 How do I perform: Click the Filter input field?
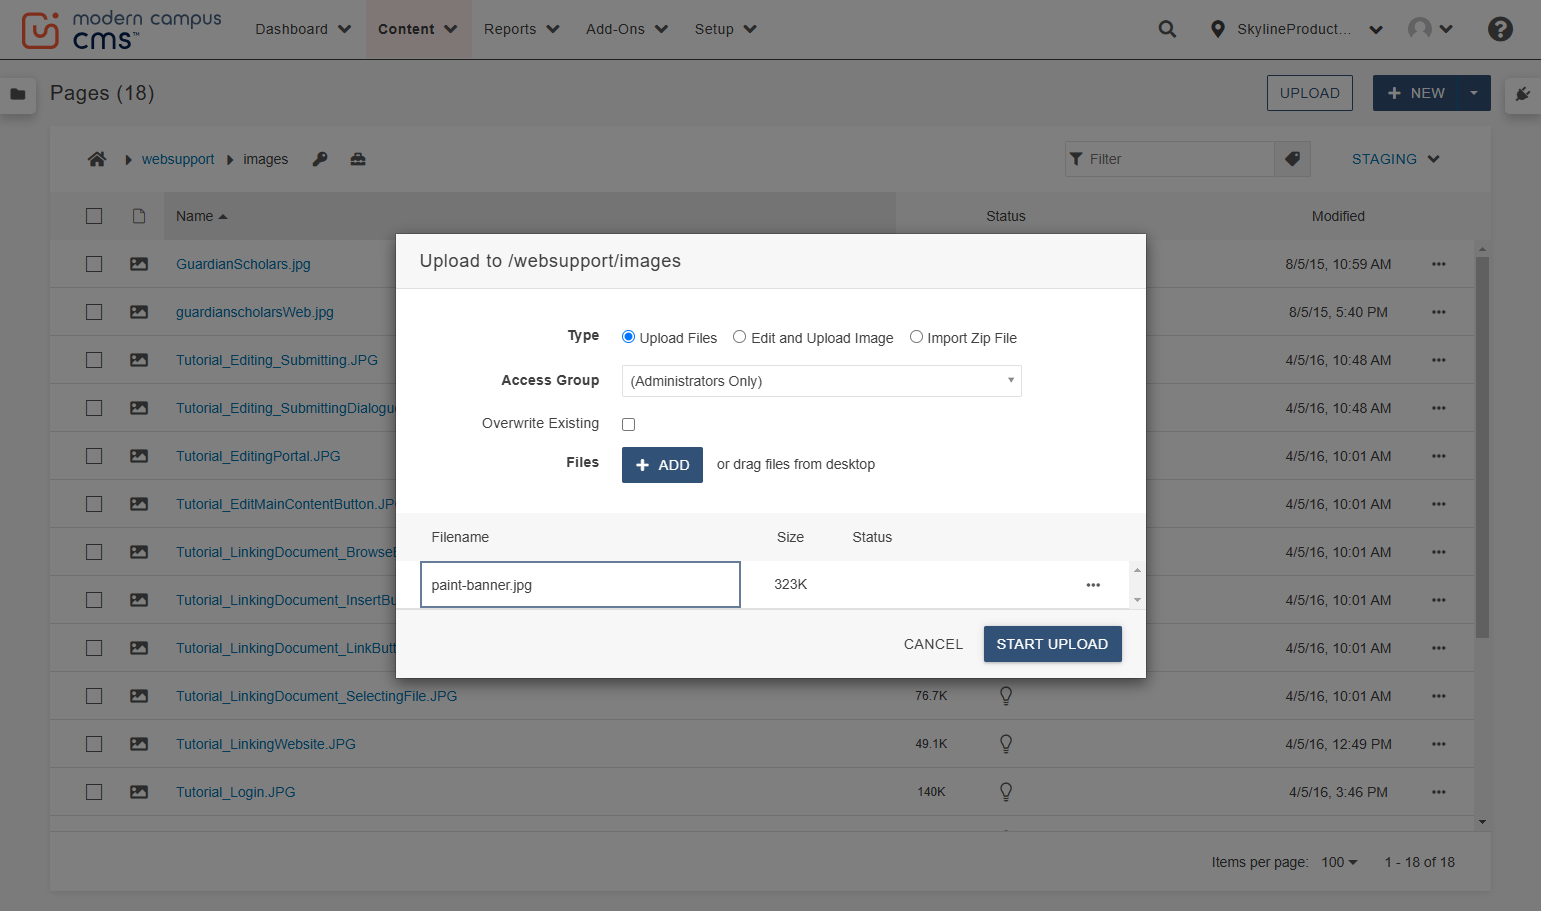(1170, 159)
